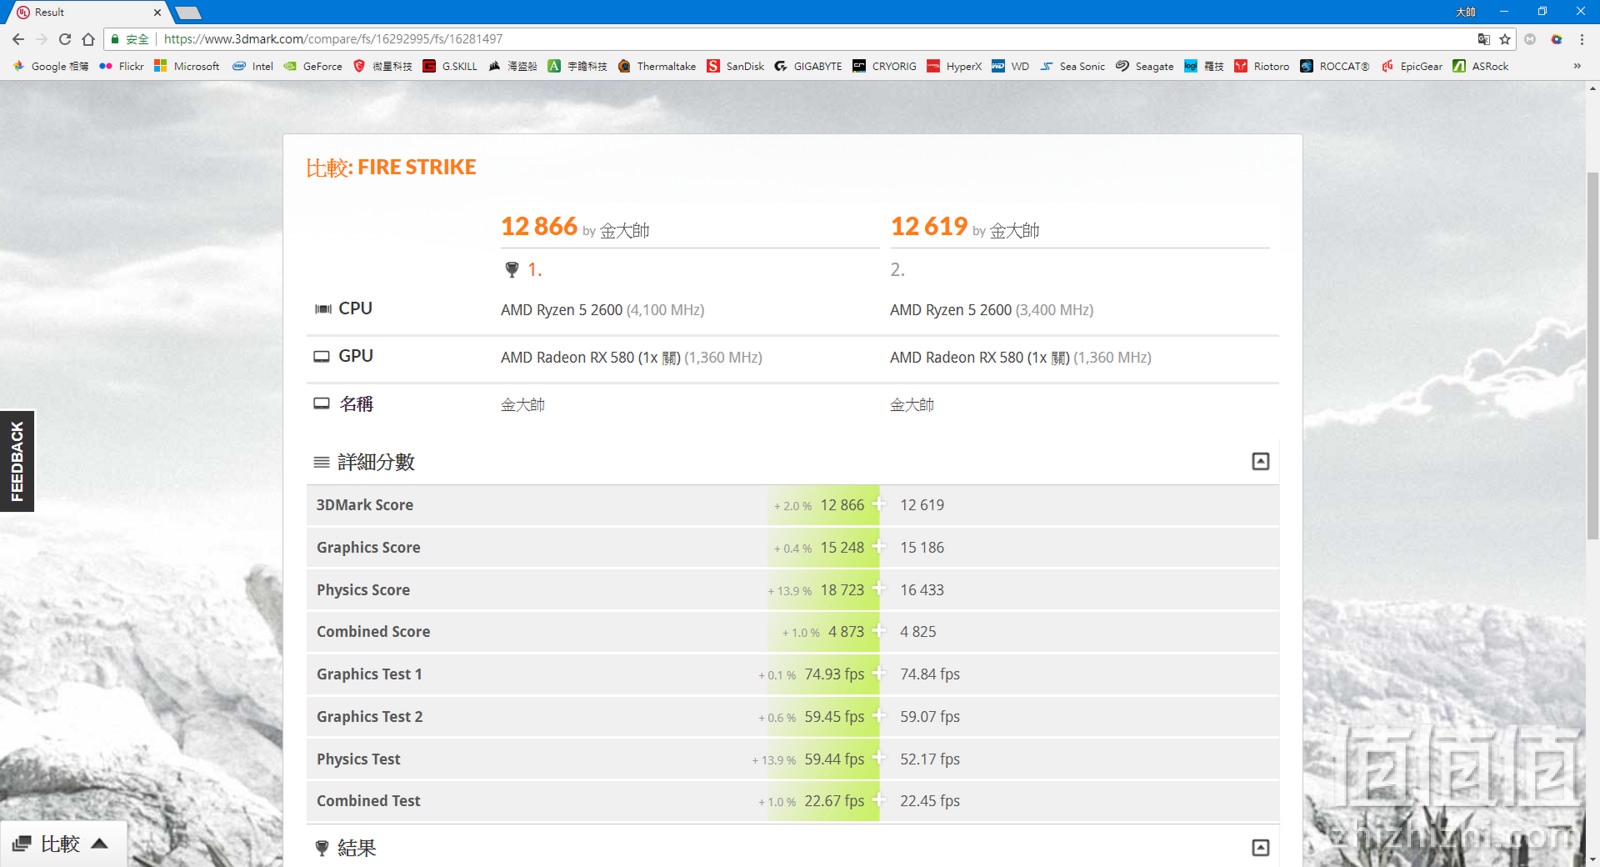This screenshot has width=1600, height=867.
Task: Click the plus next to 18 723 Physics Score
Action: (x=878, y=589)
